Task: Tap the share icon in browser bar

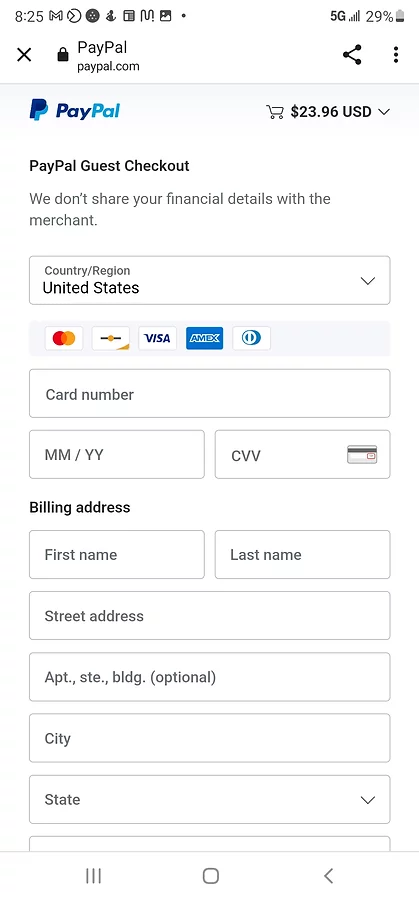Action: (x=352, y=55)
